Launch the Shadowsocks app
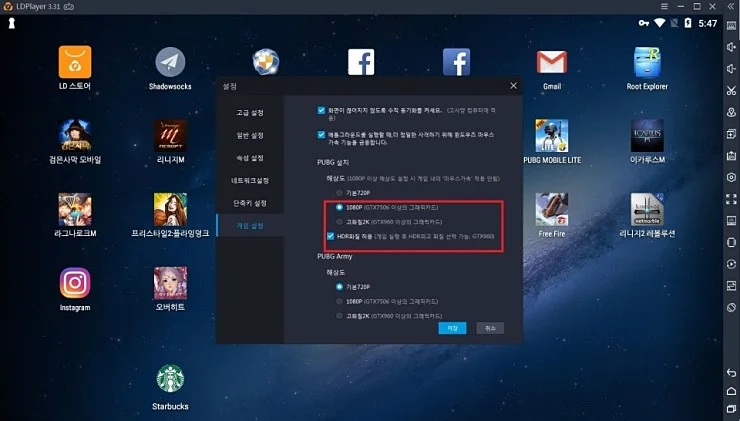Viewport: 740px width, 421px height. [x=170, y=62]
